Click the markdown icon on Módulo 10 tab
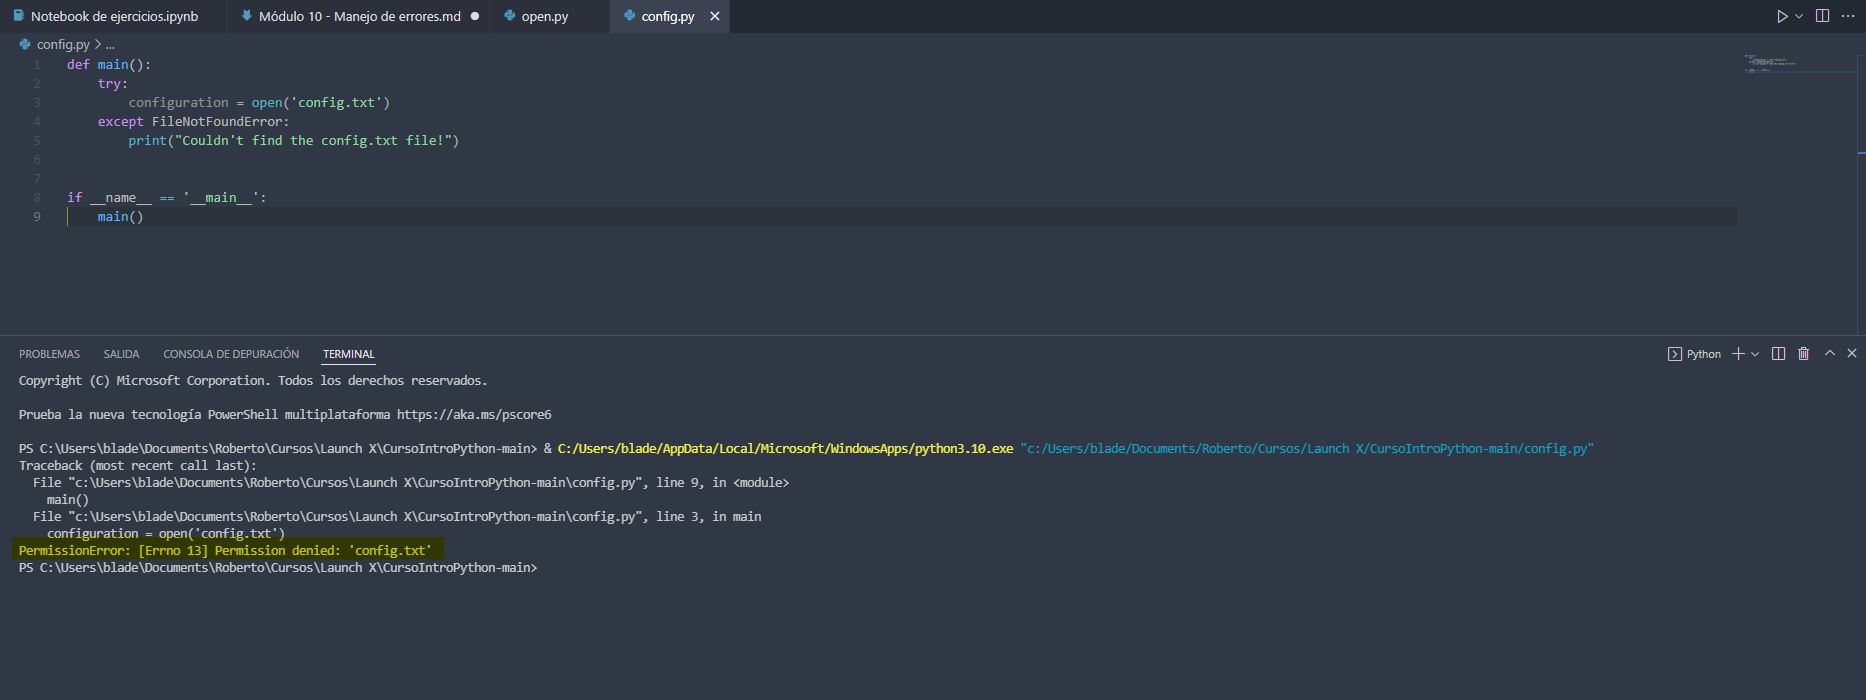This screenshot has height=700, width=1866. pos(247,16)
